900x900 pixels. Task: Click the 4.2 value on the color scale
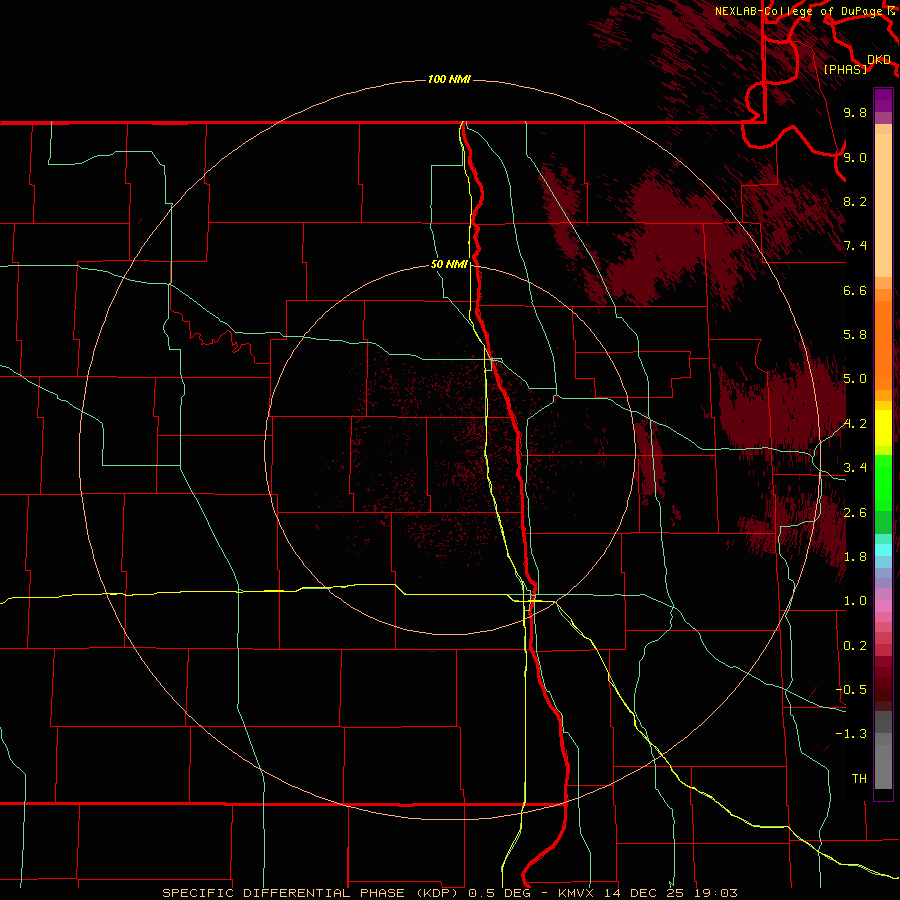click(855, 424)
